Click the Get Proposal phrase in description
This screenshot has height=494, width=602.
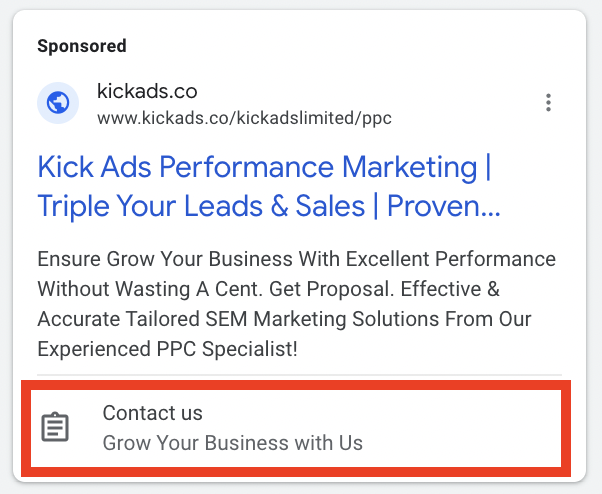tap(332, 289)
